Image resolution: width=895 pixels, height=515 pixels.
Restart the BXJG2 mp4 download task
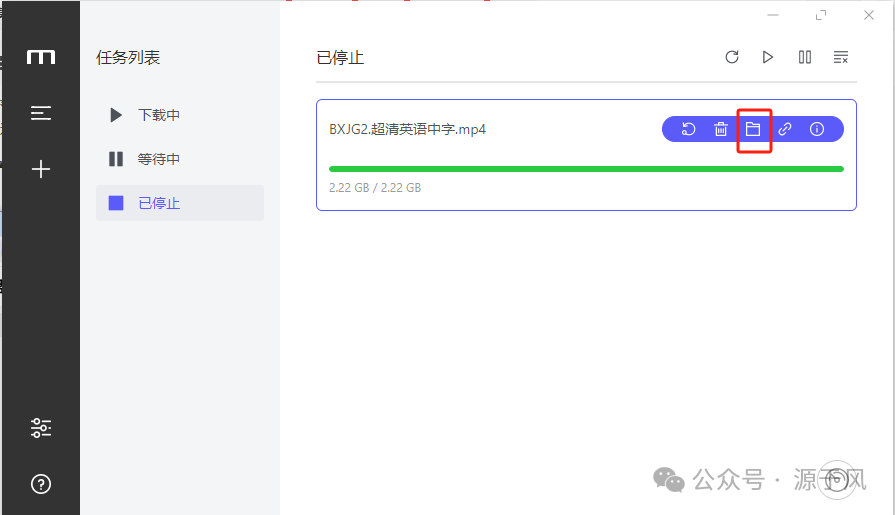(x=688, y=129)
